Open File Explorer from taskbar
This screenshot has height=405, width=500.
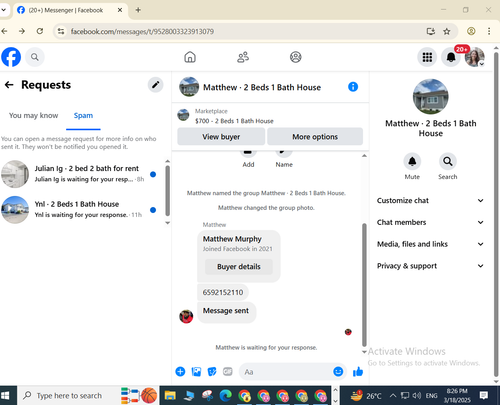[x=170, y=396]
